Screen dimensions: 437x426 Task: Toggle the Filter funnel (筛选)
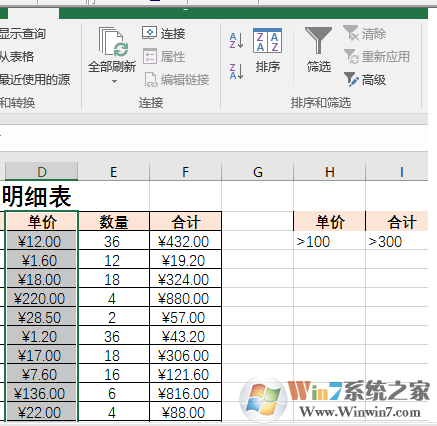319,50
